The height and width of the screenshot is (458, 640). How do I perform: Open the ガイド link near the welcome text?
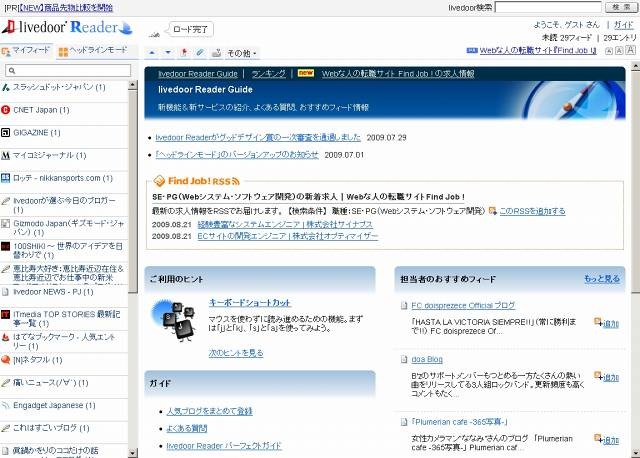623,25
